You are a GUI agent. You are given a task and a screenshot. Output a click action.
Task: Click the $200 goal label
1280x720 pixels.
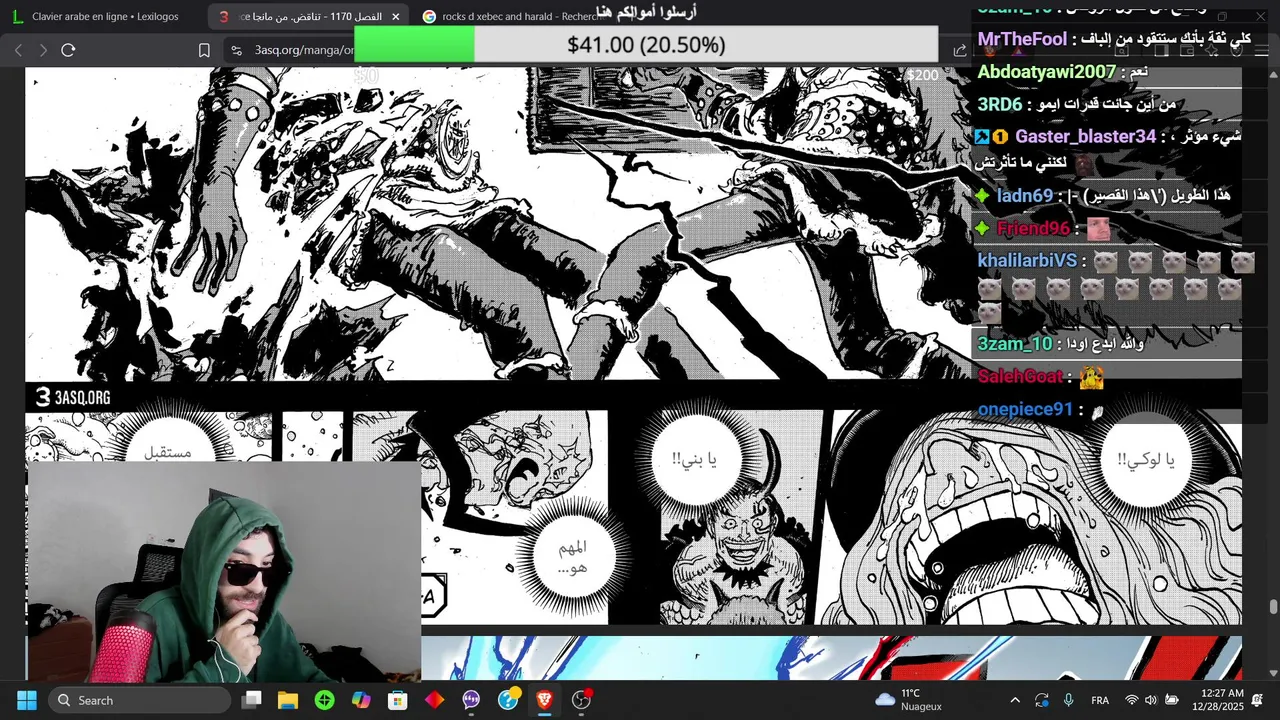(922, 75)
